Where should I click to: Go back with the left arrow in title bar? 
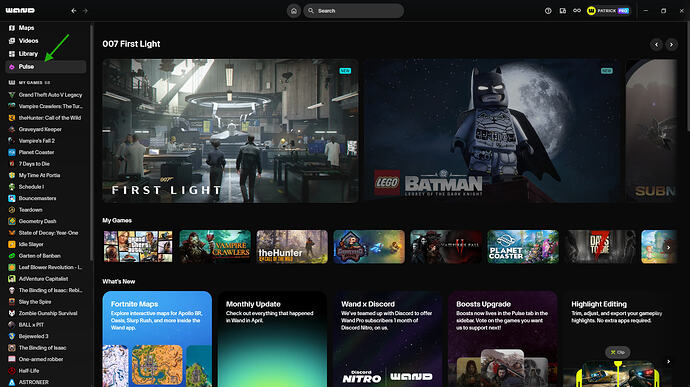[73, 11]
